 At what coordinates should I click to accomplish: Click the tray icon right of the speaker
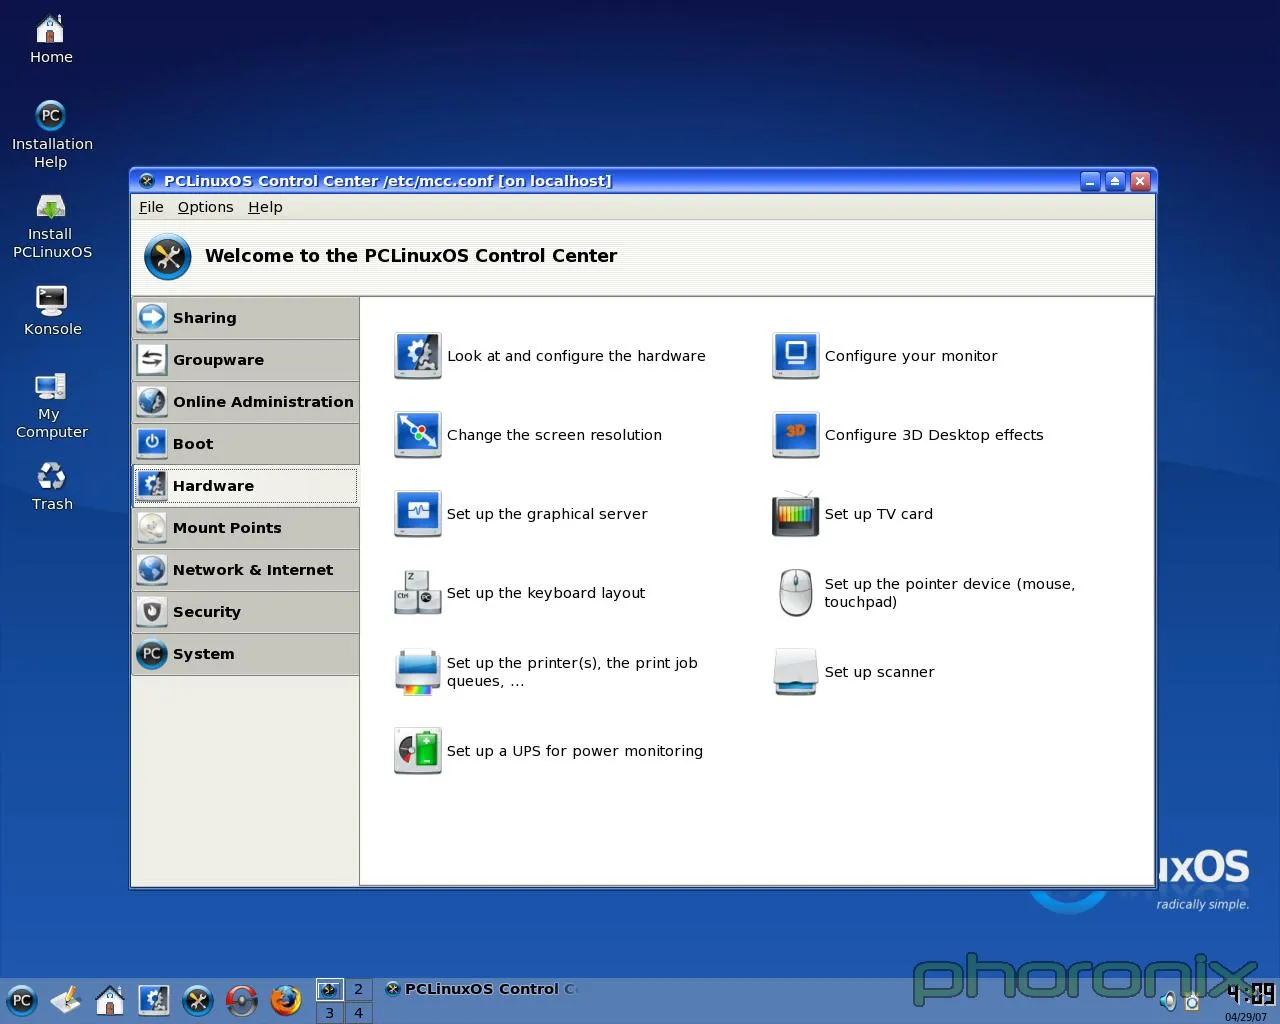point(1192,1001)
